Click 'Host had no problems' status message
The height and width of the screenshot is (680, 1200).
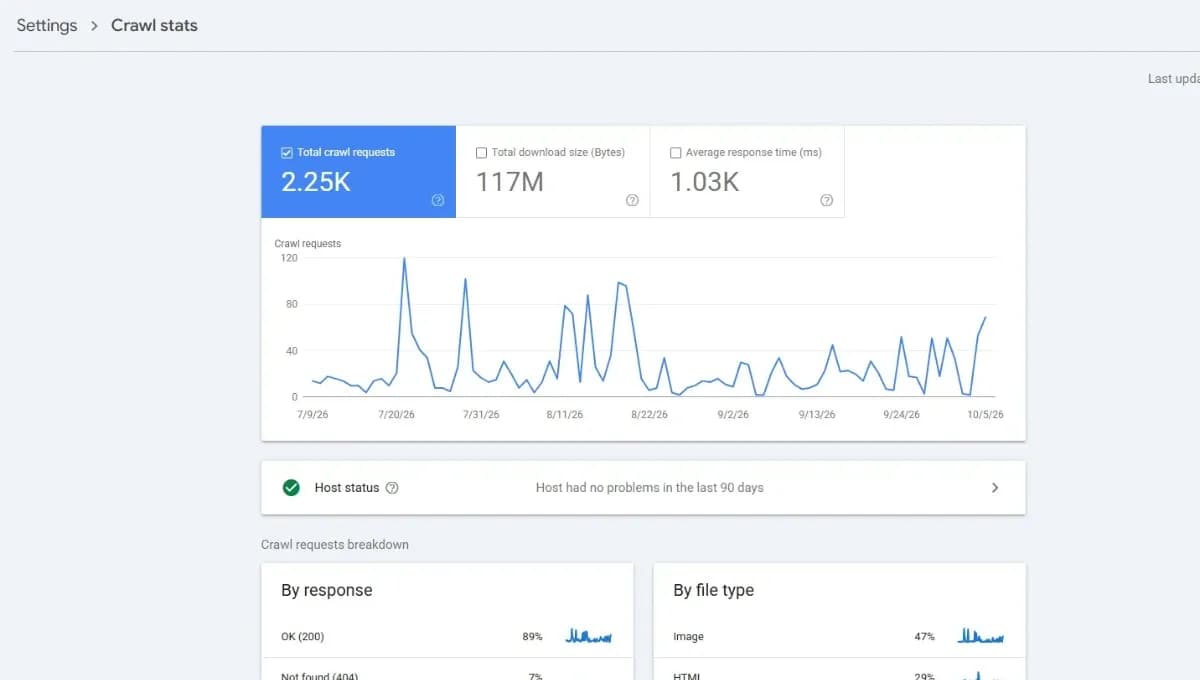coord(650,488)
